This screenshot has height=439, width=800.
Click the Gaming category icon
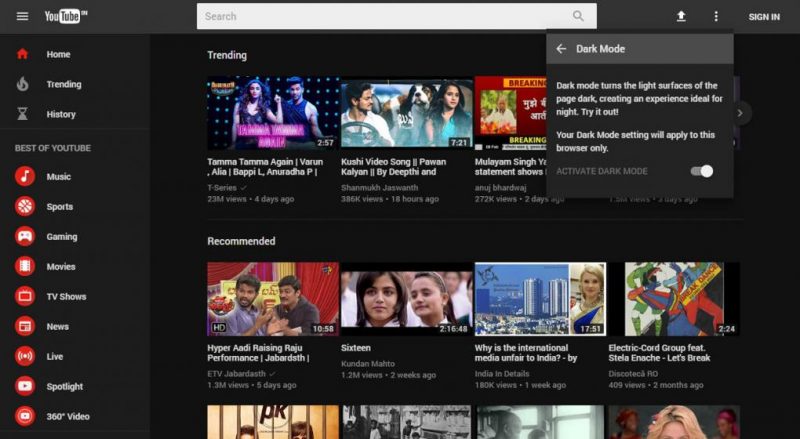[24, 237]
